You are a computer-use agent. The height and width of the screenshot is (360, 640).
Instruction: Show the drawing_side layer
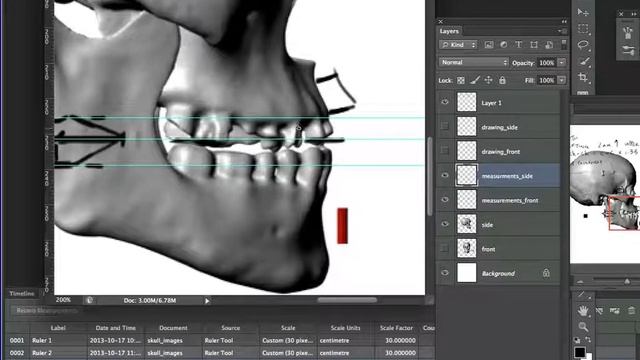pyautogui.click(x=445, y=127)
